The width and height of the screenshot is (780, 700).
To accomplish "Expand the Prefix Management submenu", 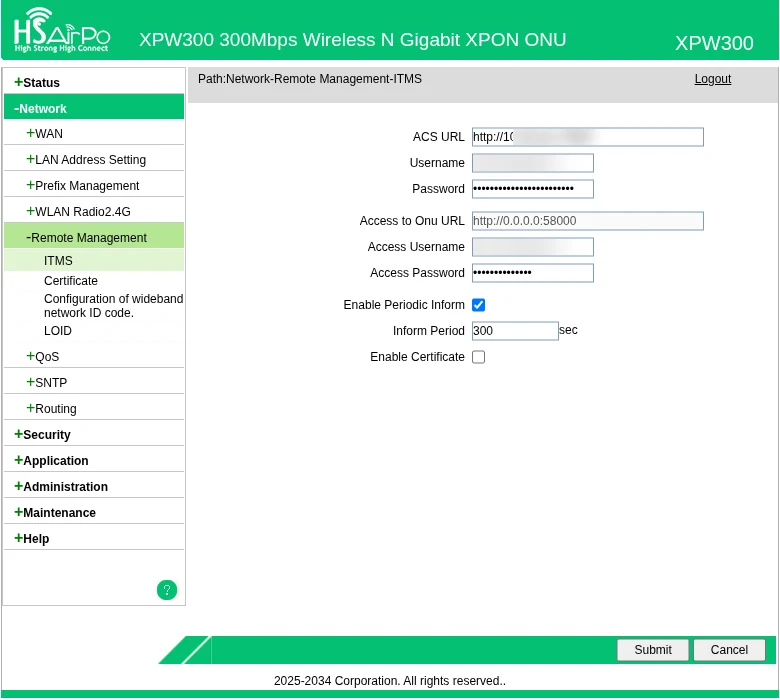I will click(83, 186).
